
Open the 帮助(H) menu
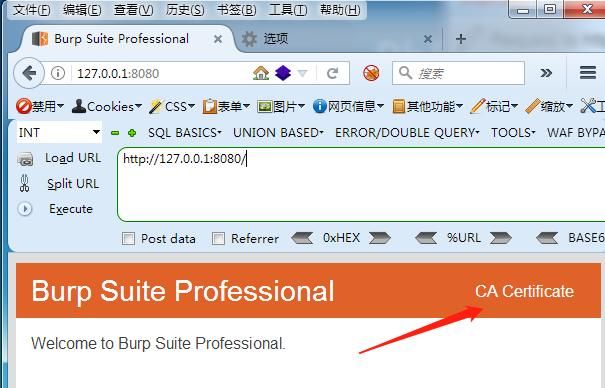[340, 10]
